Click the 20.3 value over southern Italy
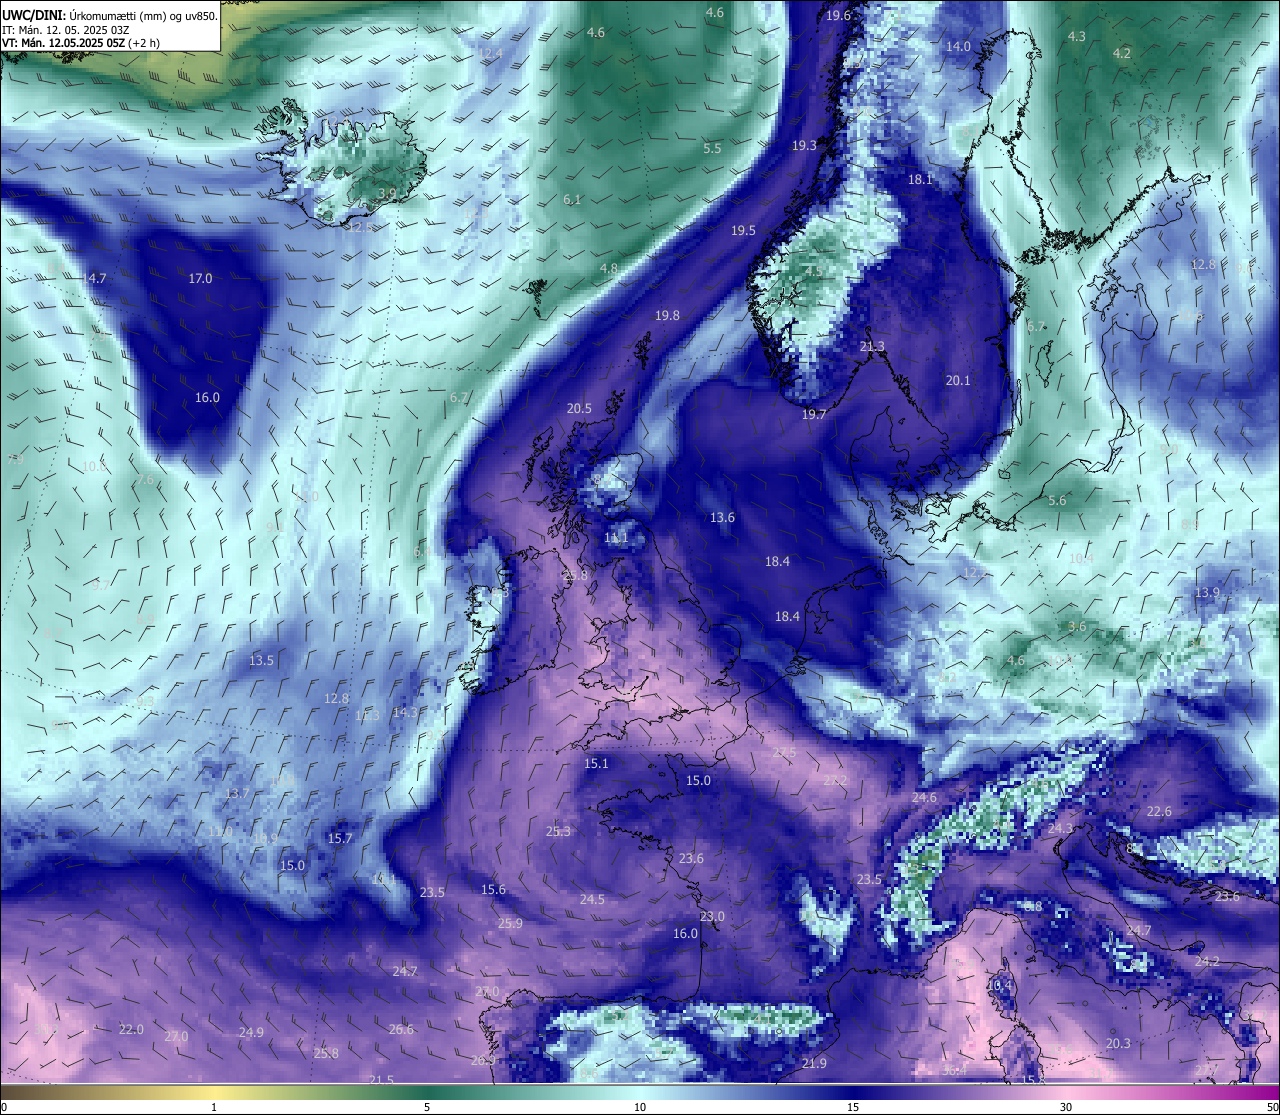This screenshot has width=1280, height=1115. pos(1118,1043)
